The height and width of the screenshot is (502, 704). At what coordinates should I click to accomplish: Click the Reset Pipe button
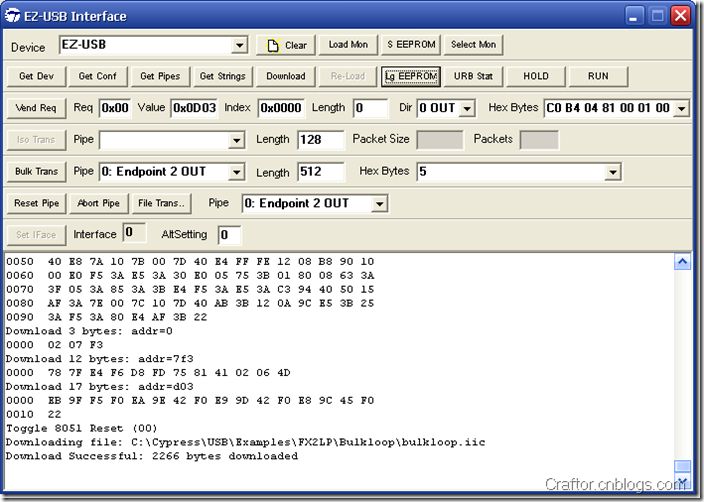36,203
